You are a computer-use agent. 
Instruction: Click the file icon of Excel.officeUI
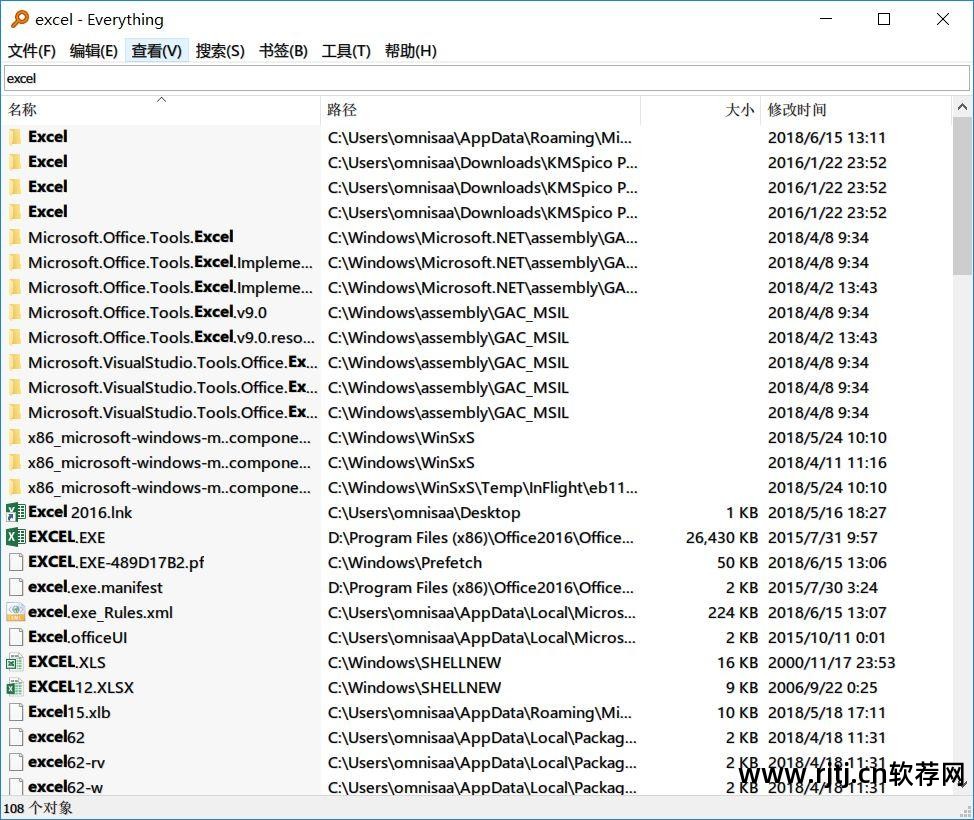tap(16, 637)
